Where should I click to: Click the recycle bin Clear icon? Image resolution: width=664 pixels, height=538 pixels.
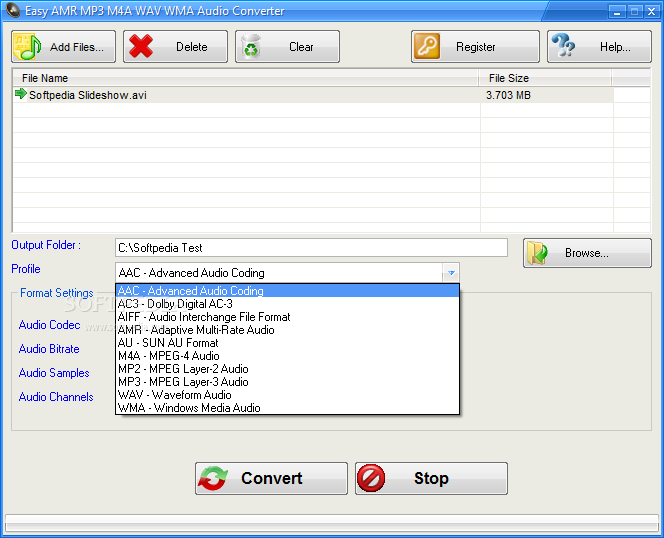pos(251,47)
